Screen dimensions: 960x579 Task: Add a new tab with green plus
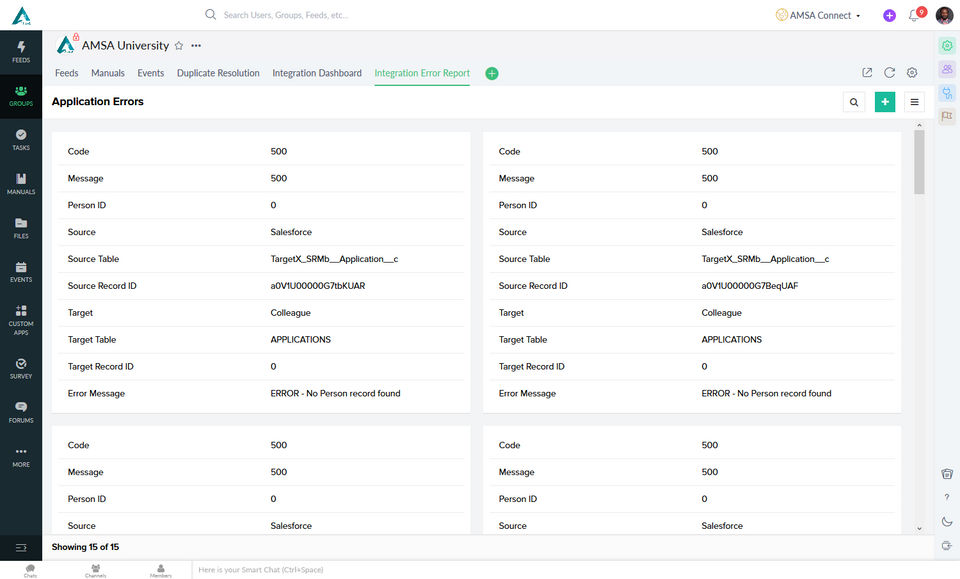point(492,73)
